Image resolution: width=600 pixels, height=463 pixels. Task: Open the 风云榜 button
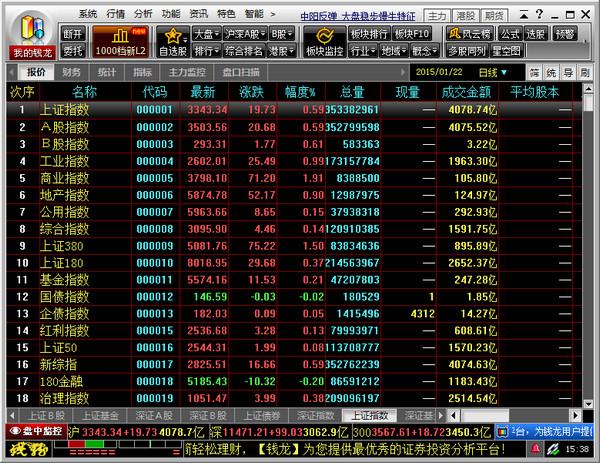(470, 34)
